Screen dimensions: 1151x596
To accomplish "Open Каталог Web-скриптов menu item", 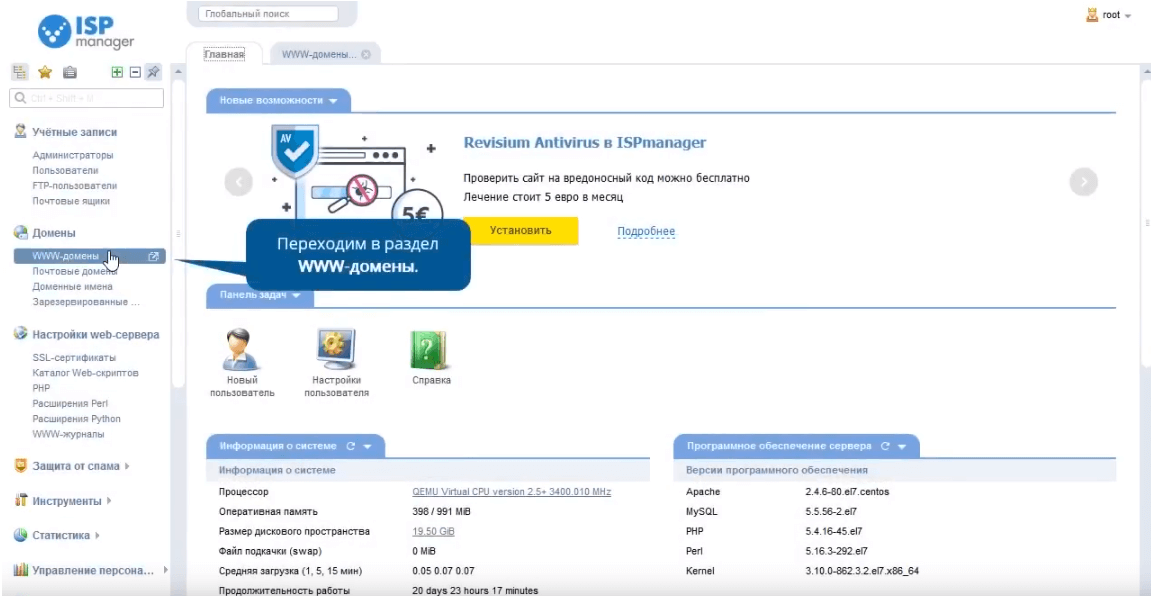I will click(85, 373).
